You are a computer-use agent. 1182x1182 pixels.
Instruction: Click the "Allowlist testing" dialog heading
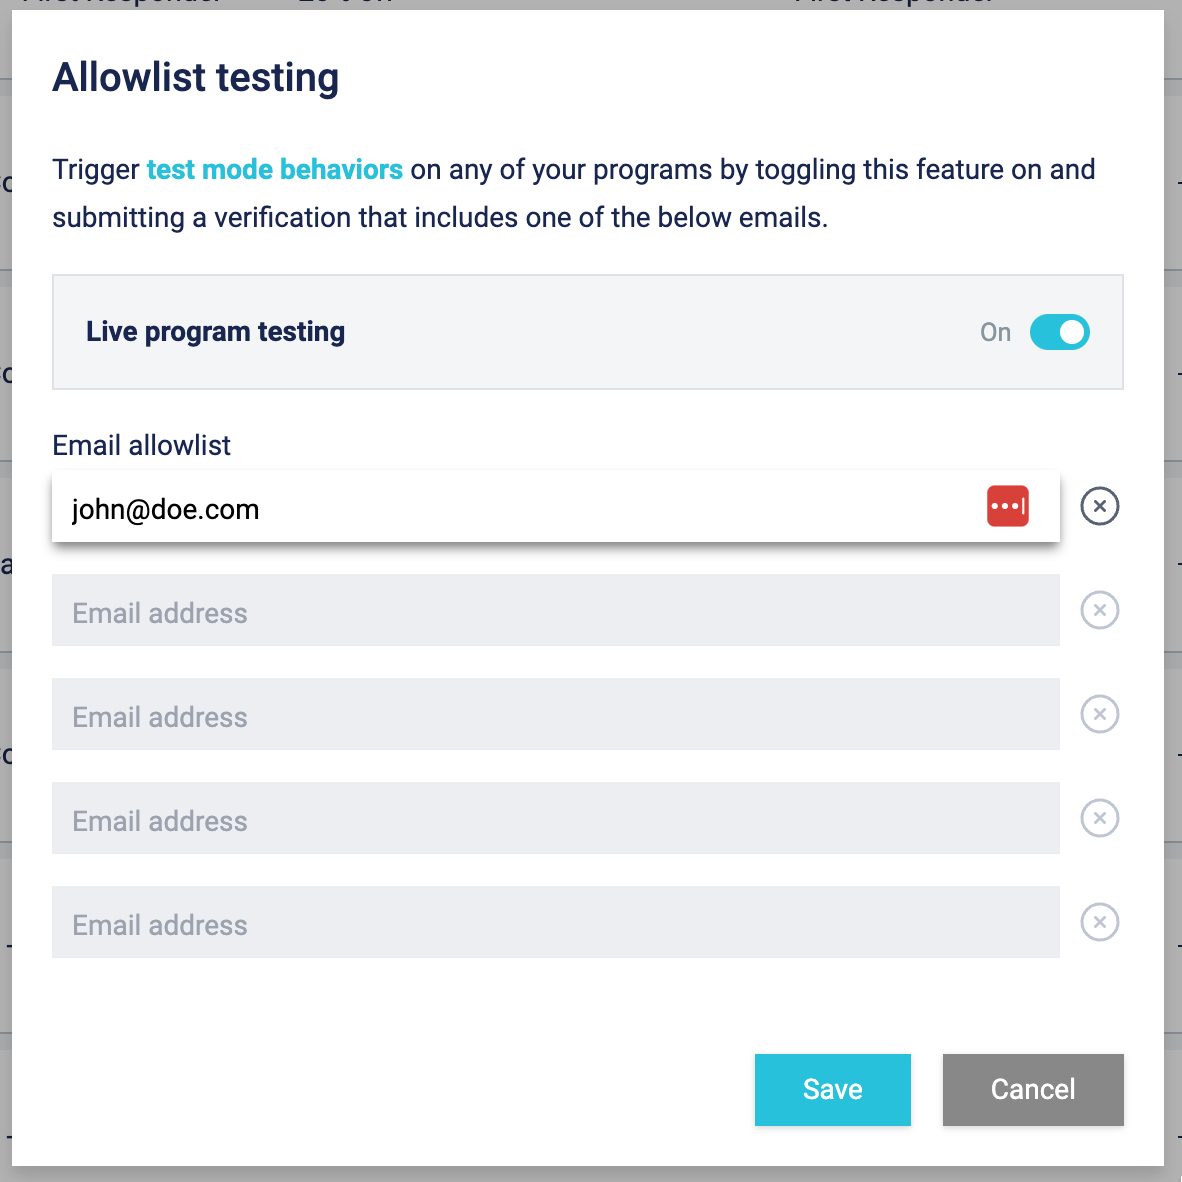196,78
